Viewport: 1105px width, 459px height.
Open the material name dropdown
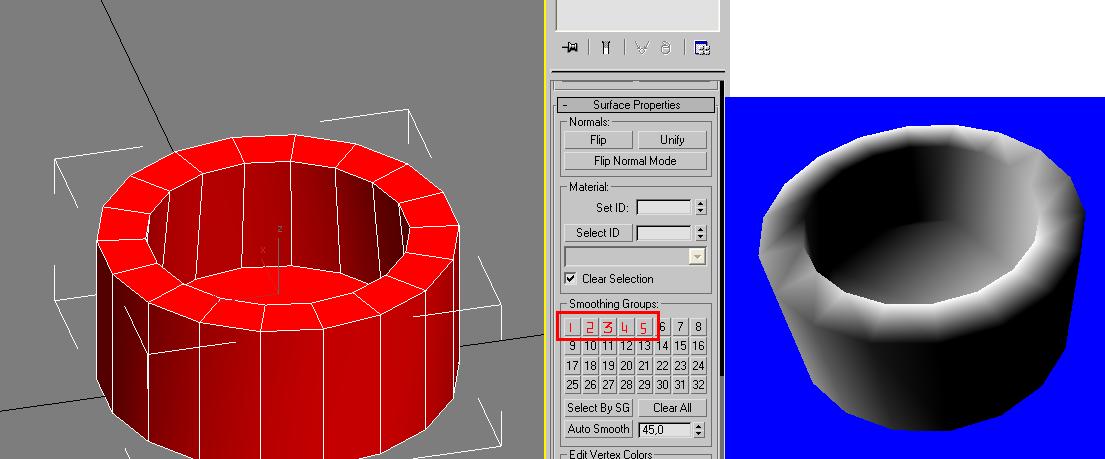click(x=636, y=257)
